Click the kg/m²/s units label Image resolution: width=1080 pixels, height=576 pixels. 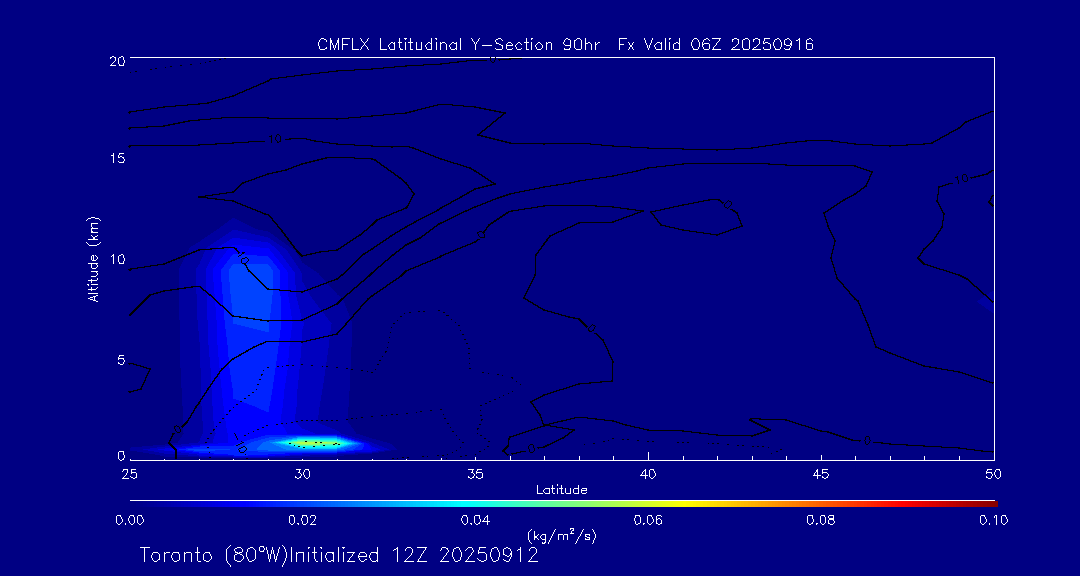click(x=561, y=536)
